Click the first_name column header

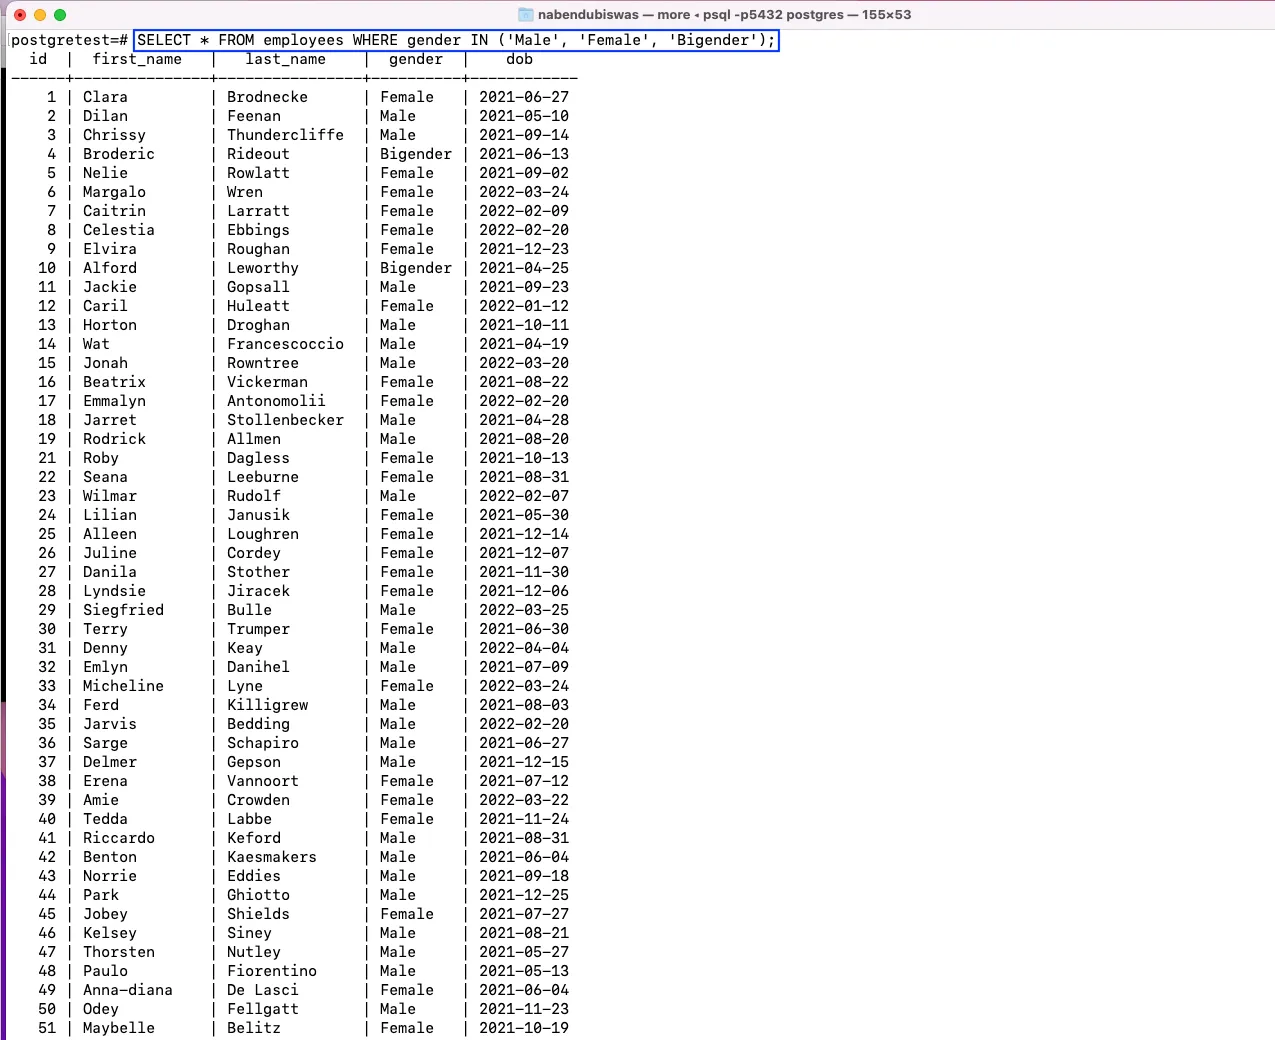pos(137,59)
